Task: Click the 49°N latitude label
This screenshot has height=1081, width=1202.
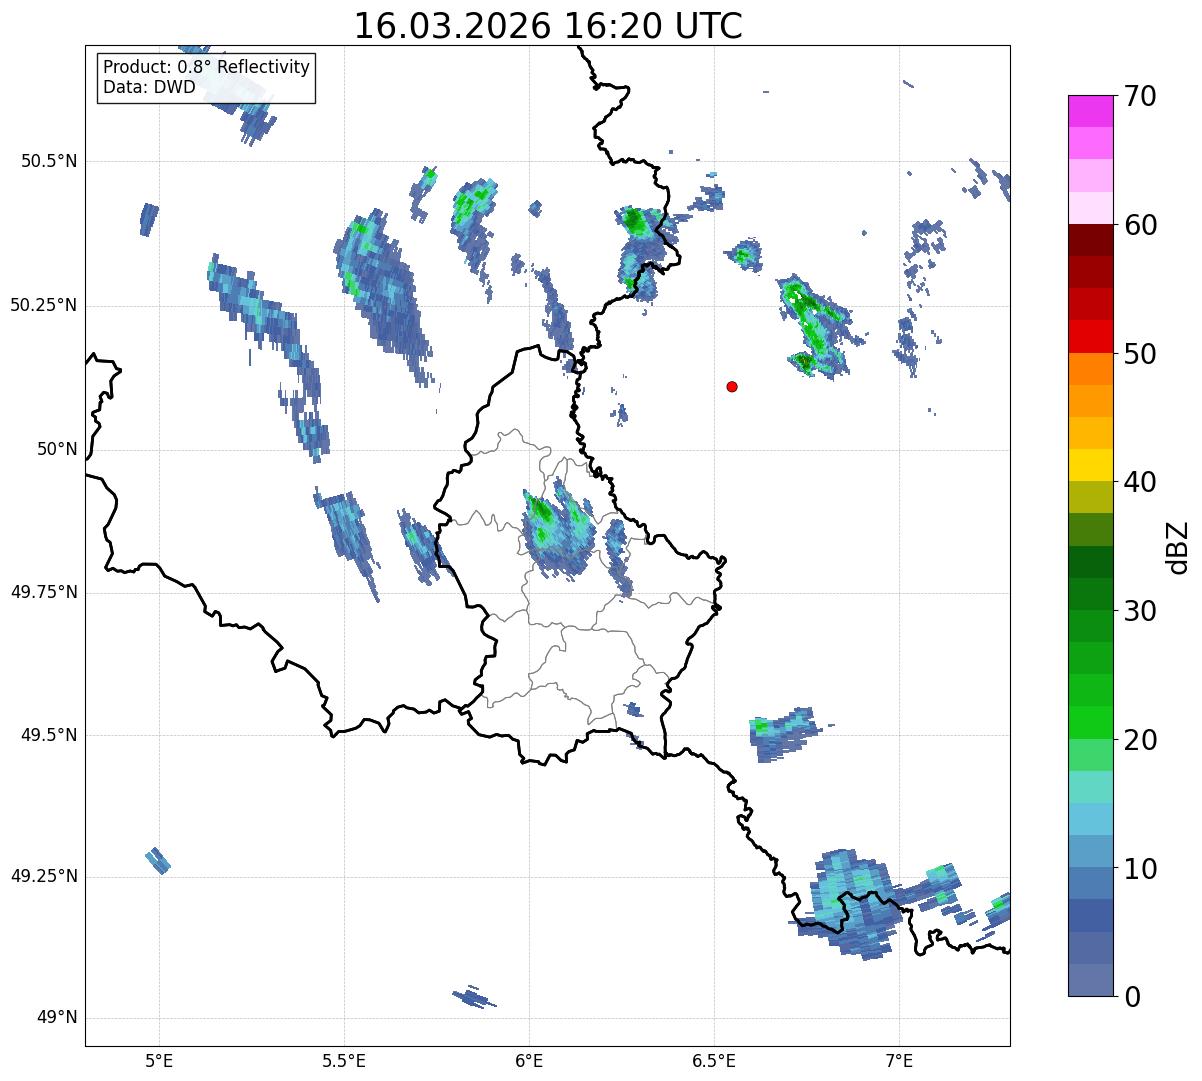Action: click(57, 1018)
